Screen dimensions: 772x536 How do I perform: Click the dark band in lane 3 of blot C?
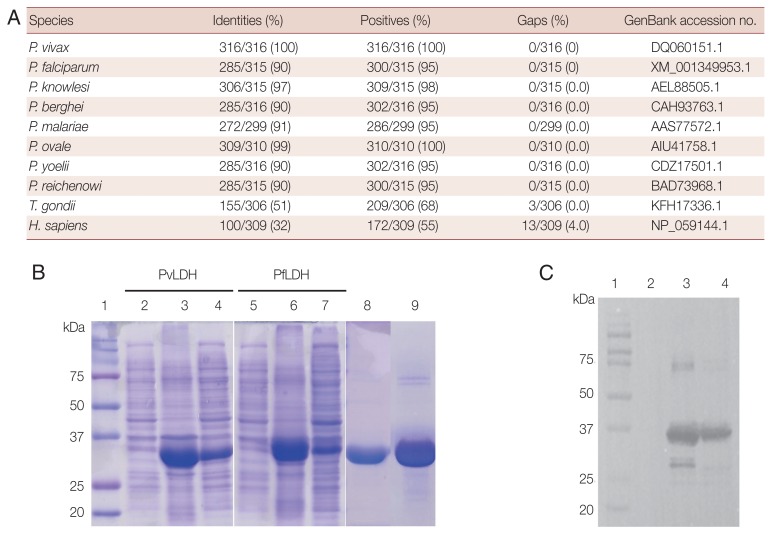point(683,435)
